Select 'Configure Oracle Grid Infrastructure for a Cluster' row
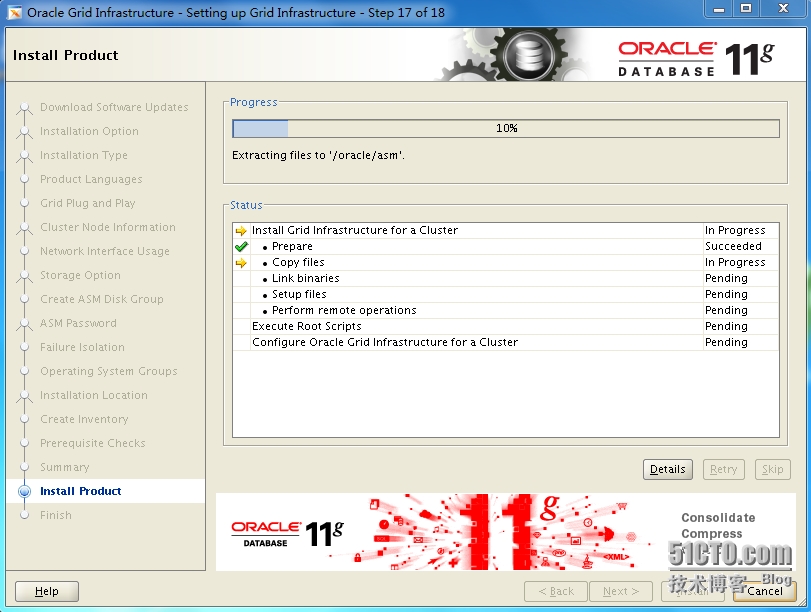 (506, 342)
